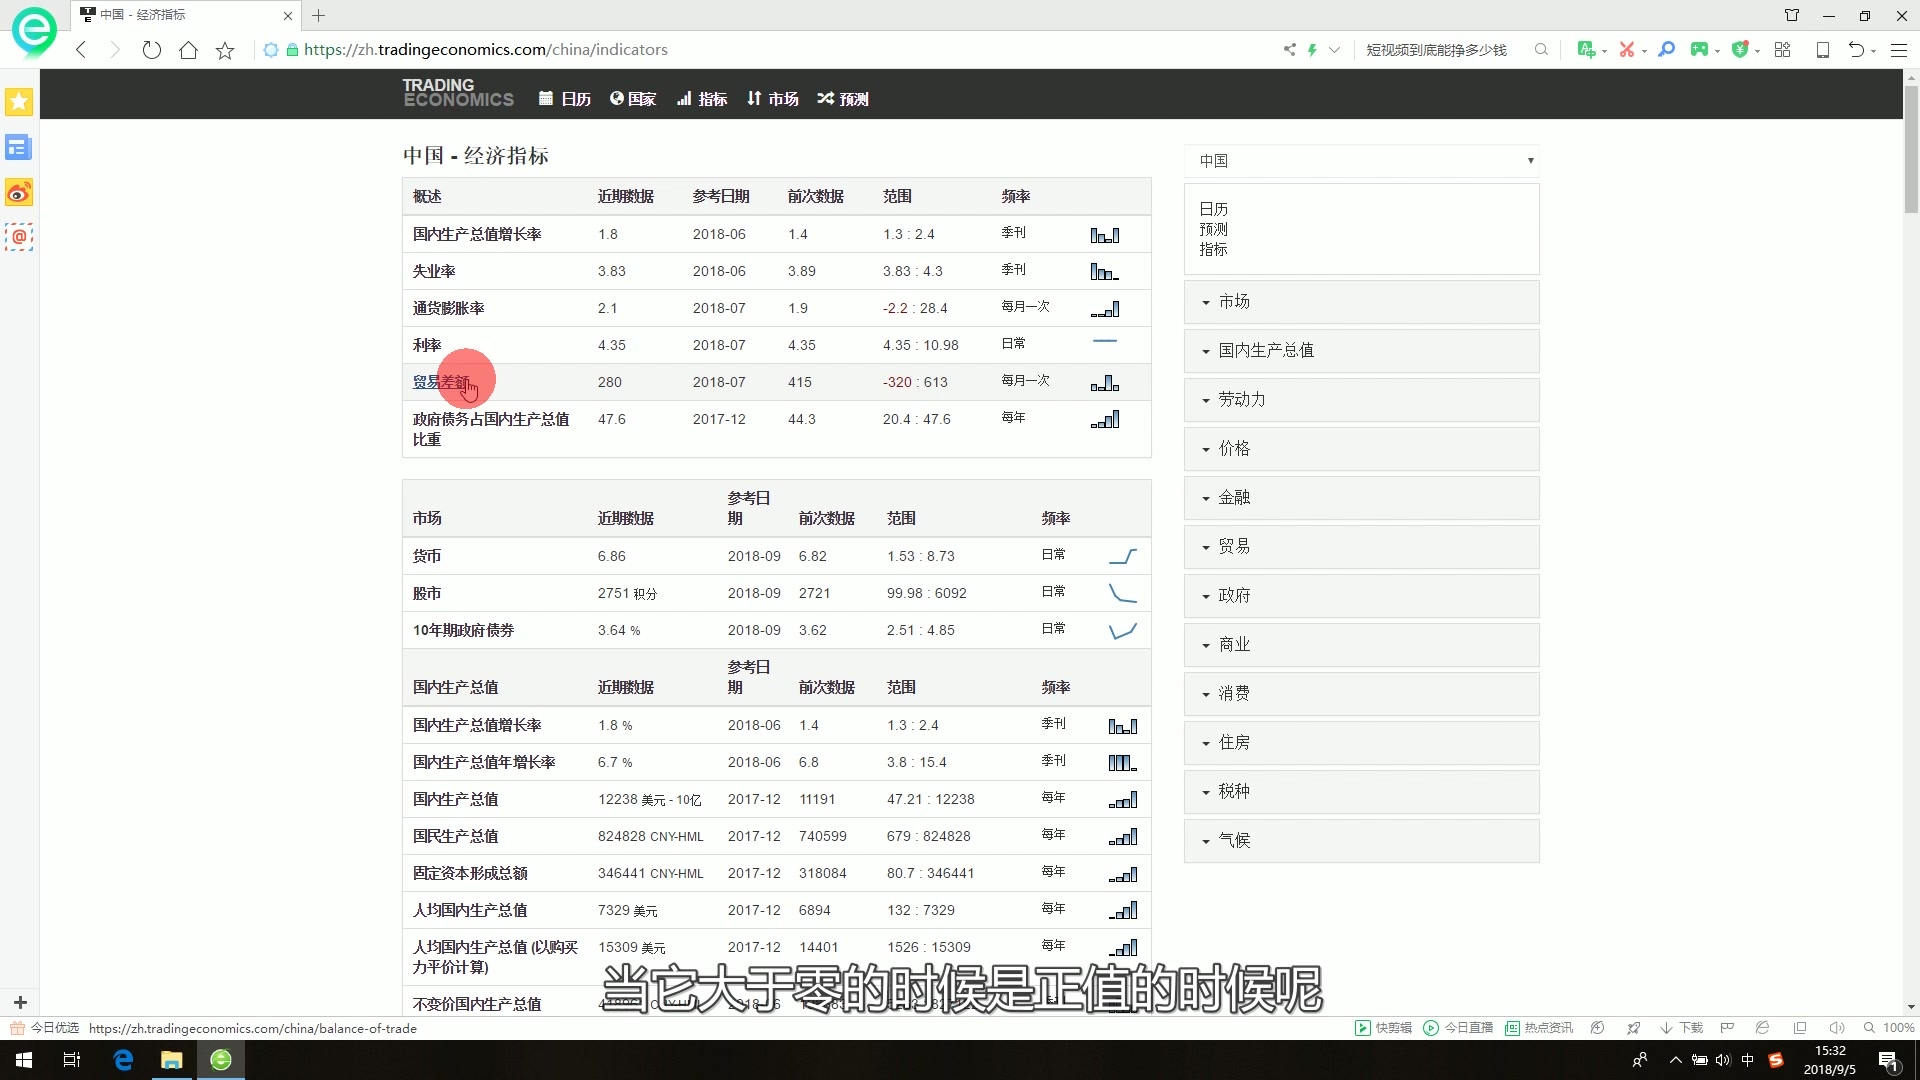Click the page vertical scrollbar thumb
Screen dimensions: 1920x1080
click(1911, 148)
